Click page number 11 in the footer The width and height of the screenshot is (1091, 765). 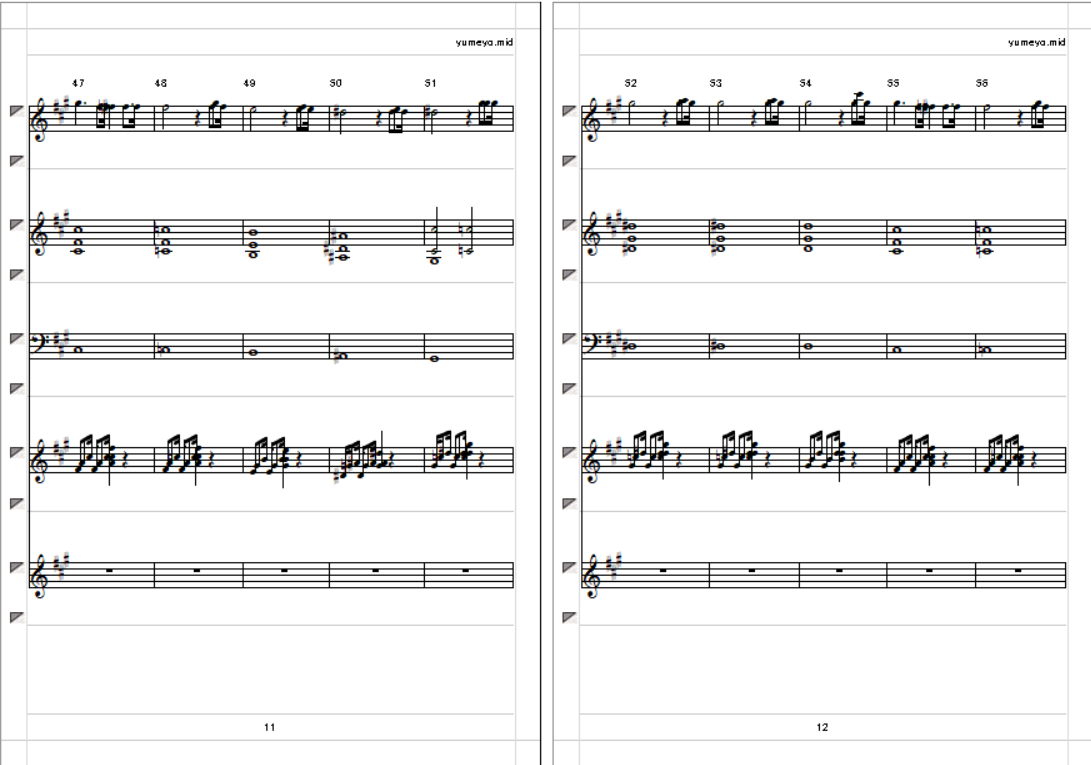point(270,727)
